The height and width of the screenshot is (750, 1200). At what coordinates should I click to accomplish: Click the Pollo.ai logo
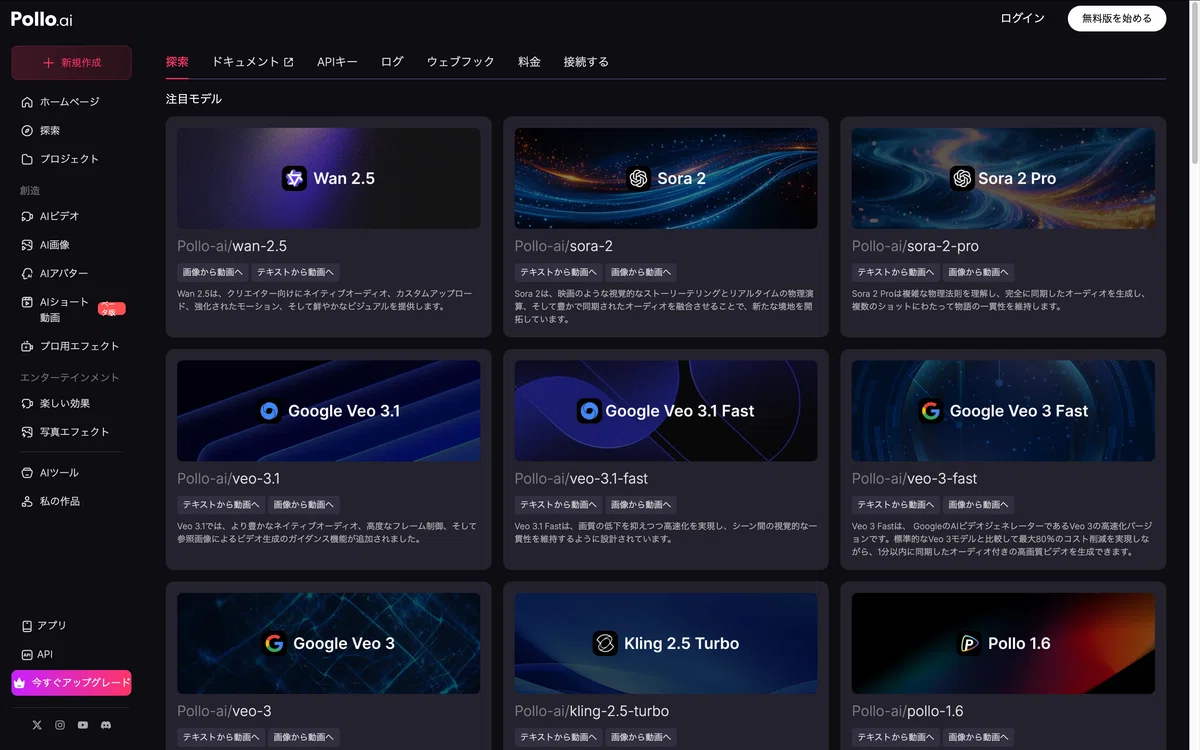[42, 19]
